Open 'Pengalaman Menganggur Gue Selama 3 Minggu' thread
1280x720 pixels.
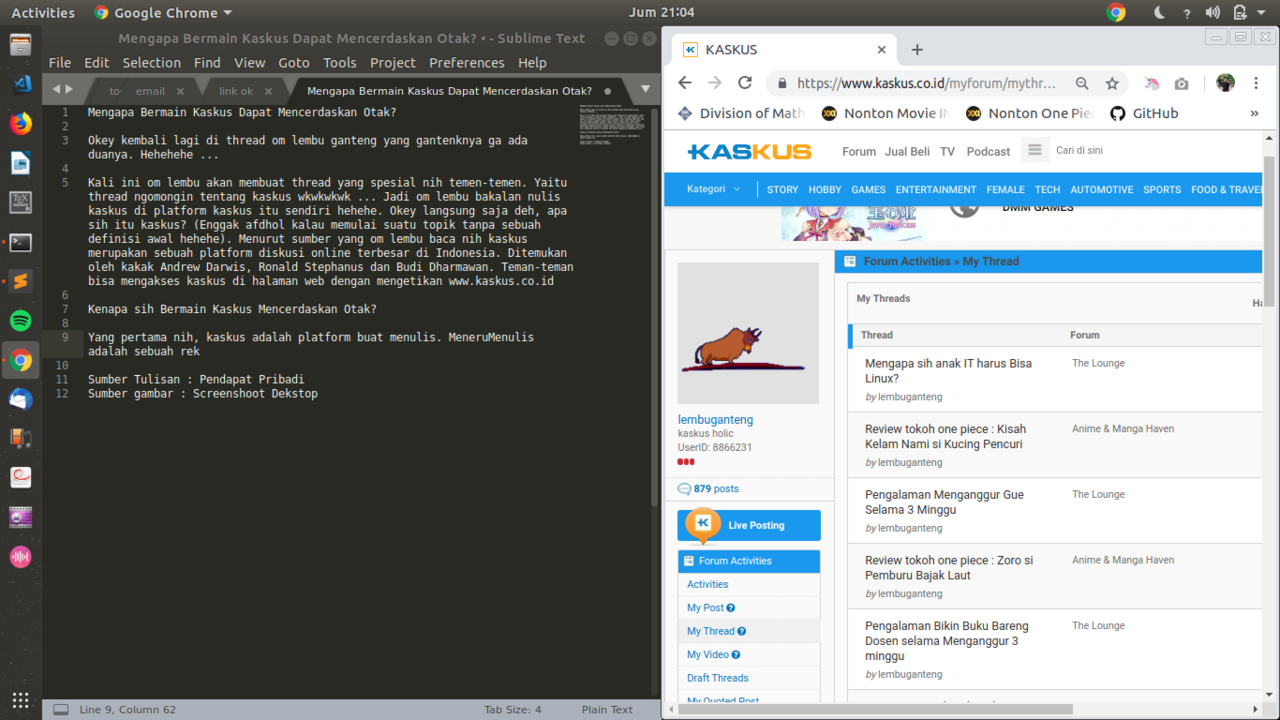pyautogui.click(x=944, y=502)
